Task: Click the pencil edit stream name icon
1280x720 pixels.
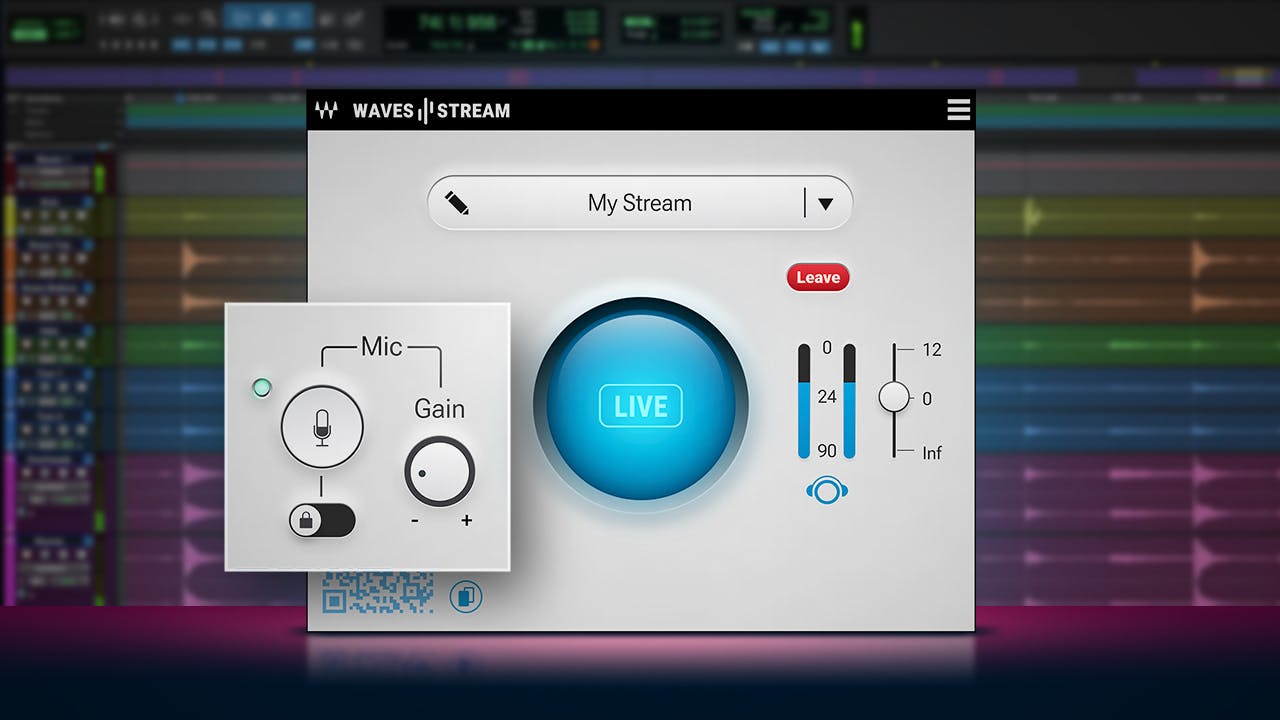Action: pos(457,203)
